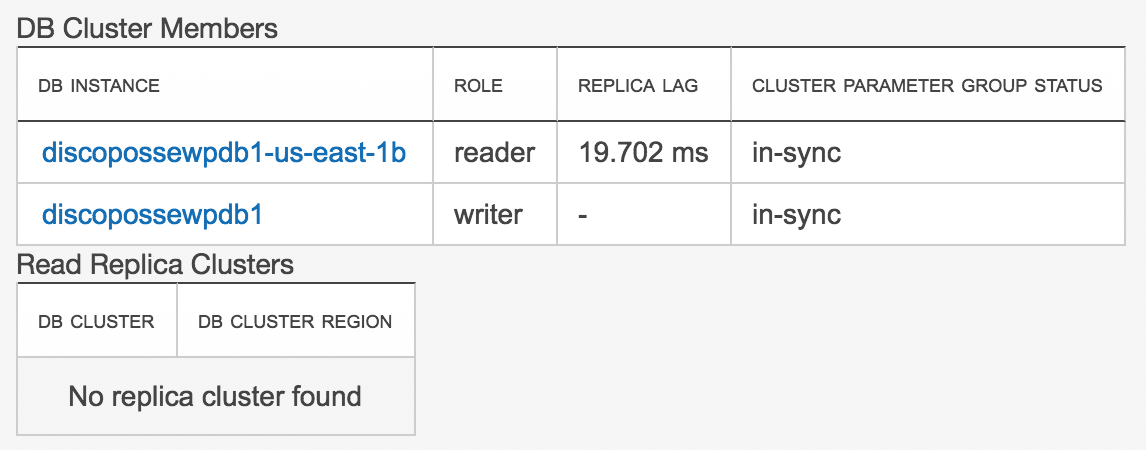Click the writer role cell

(x=488, y=214)
